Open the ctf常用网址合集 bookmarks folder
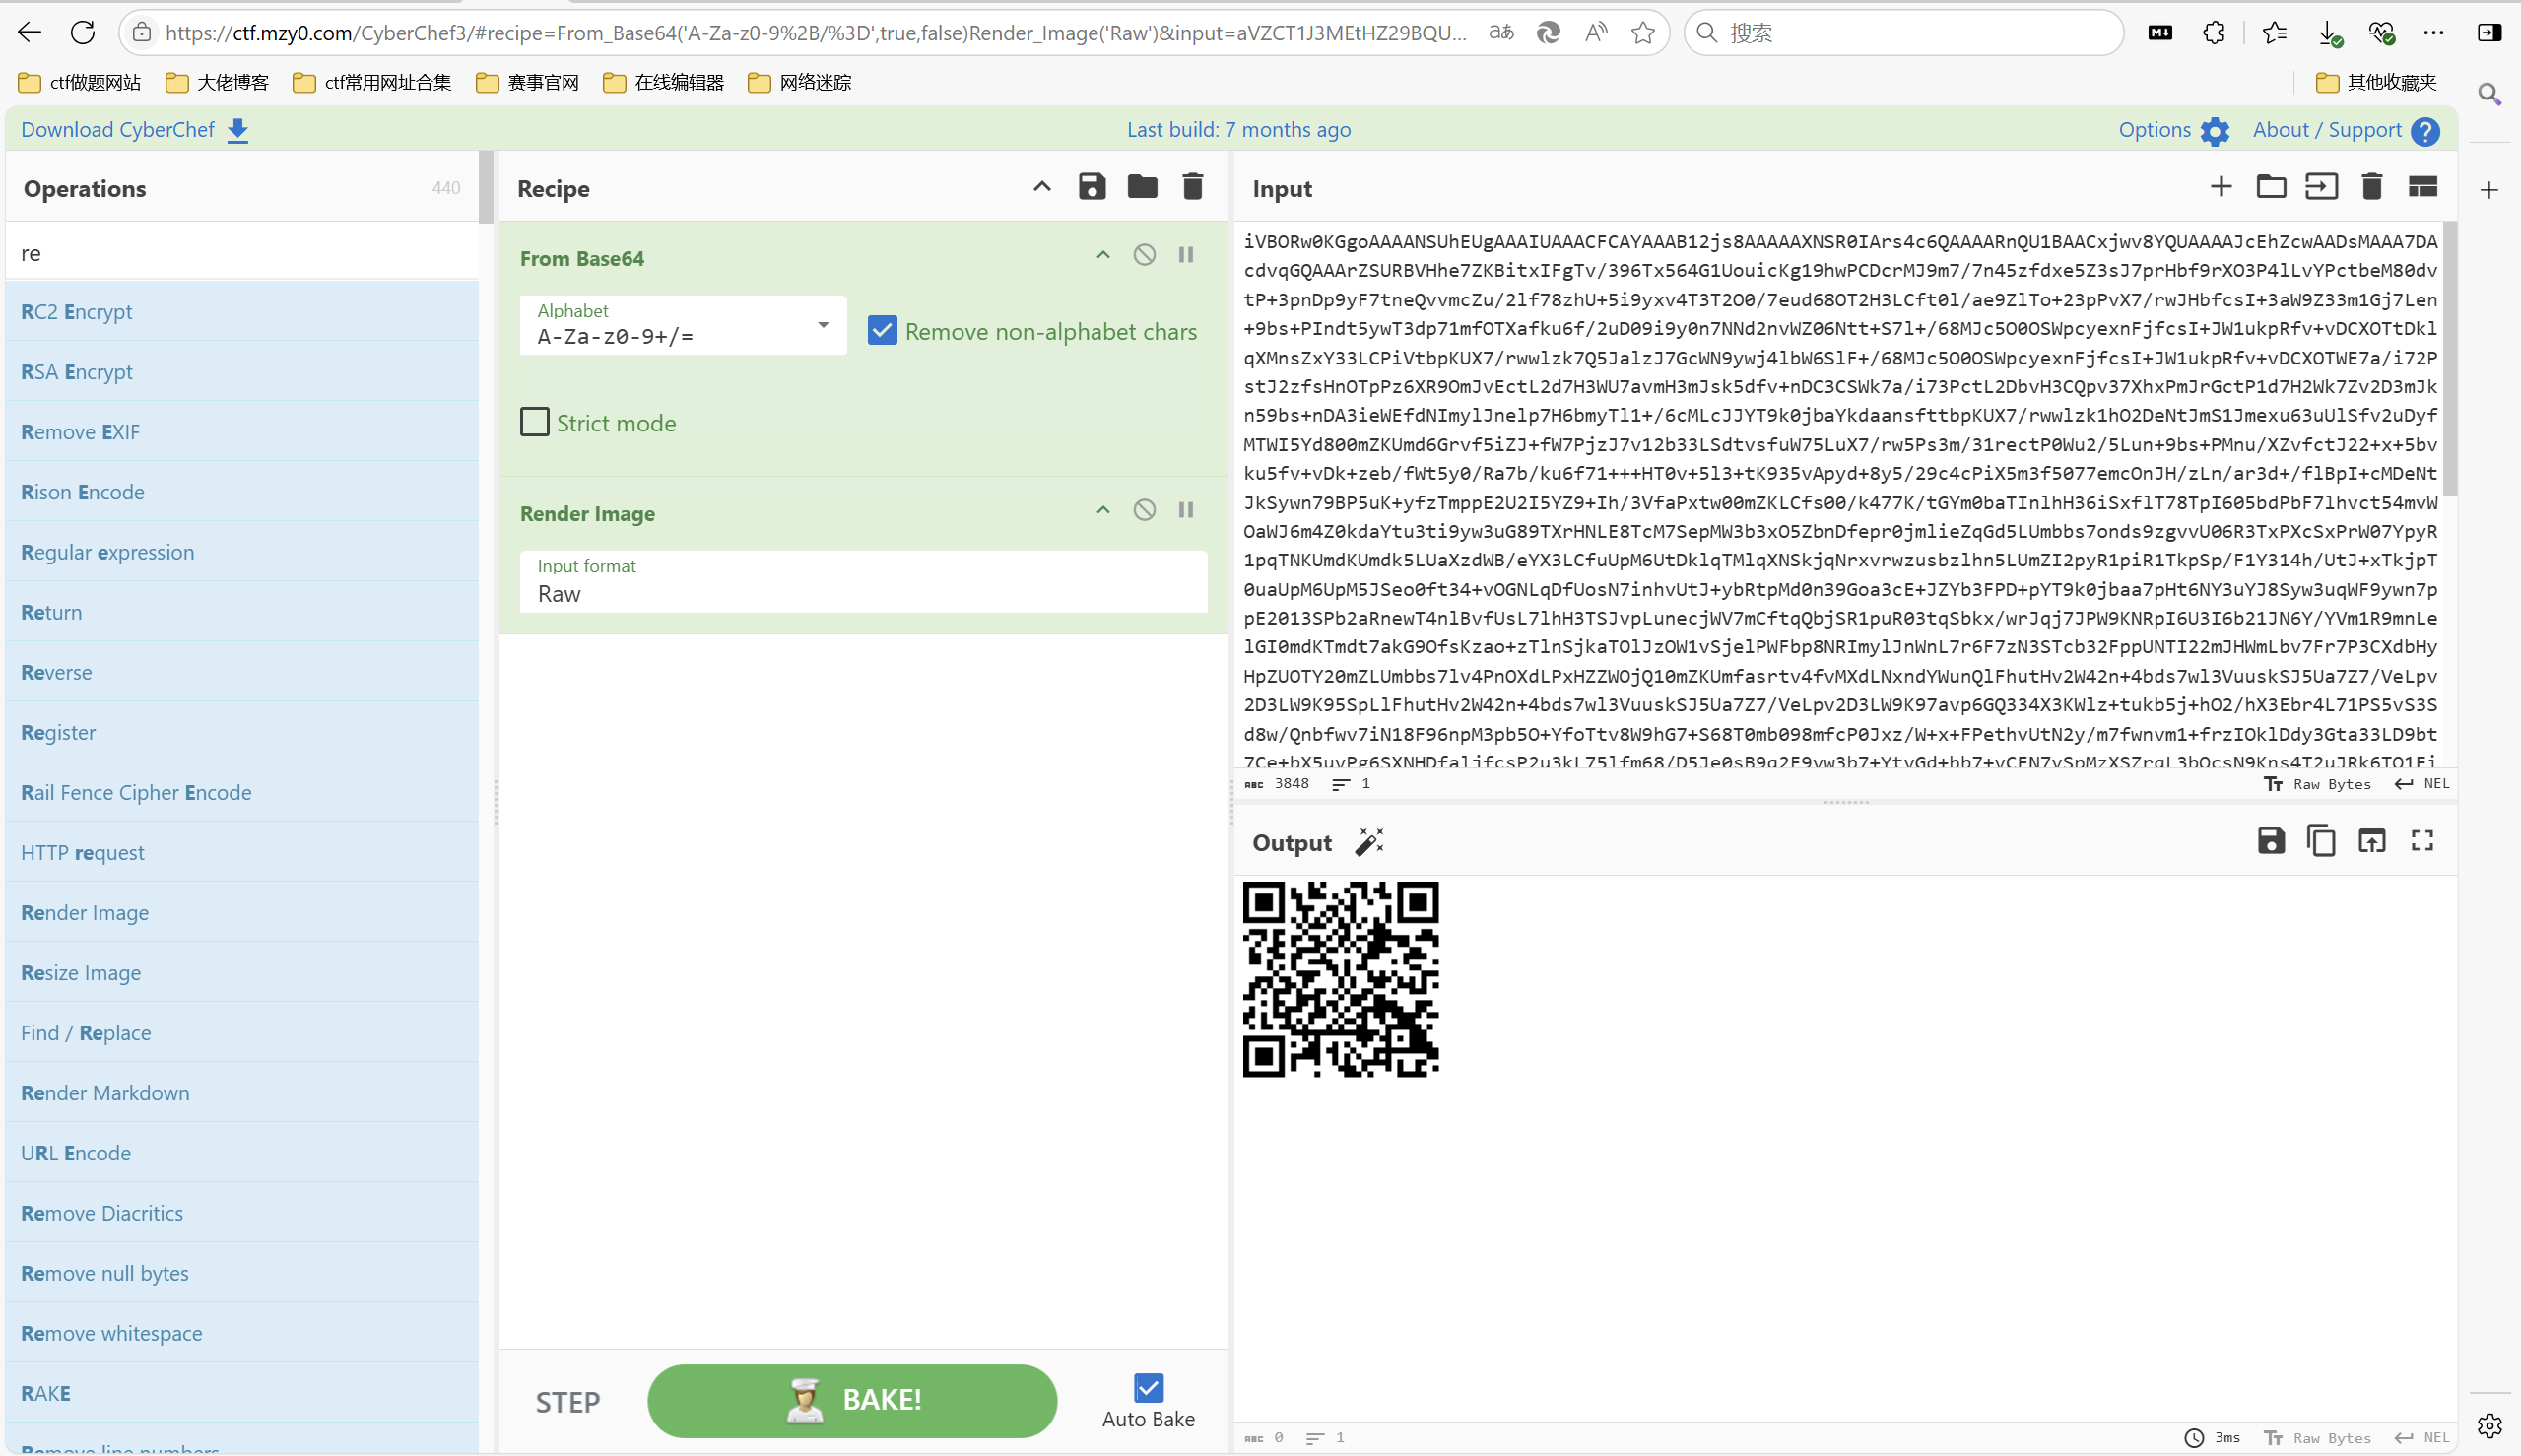The width and height of the screenshot is (2521, 1456). click(x=372, y=82)
